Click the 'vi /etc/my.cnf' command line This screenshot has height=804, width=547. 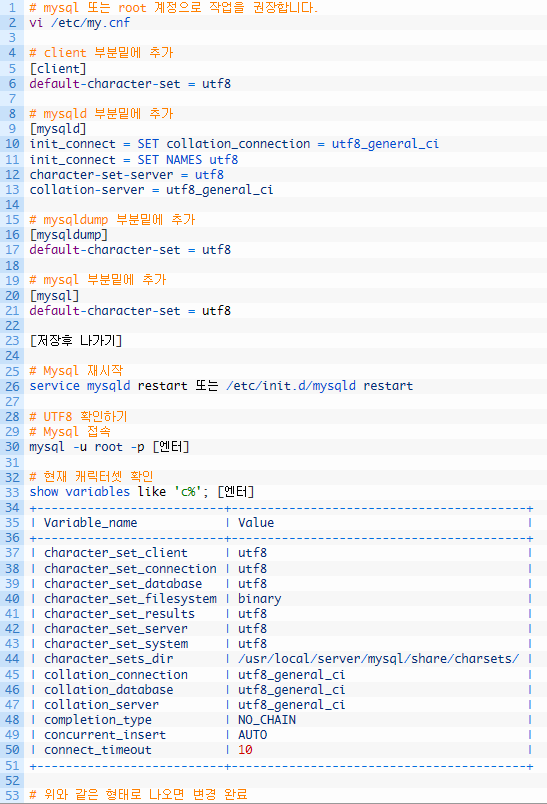click(x=79, y=23)
